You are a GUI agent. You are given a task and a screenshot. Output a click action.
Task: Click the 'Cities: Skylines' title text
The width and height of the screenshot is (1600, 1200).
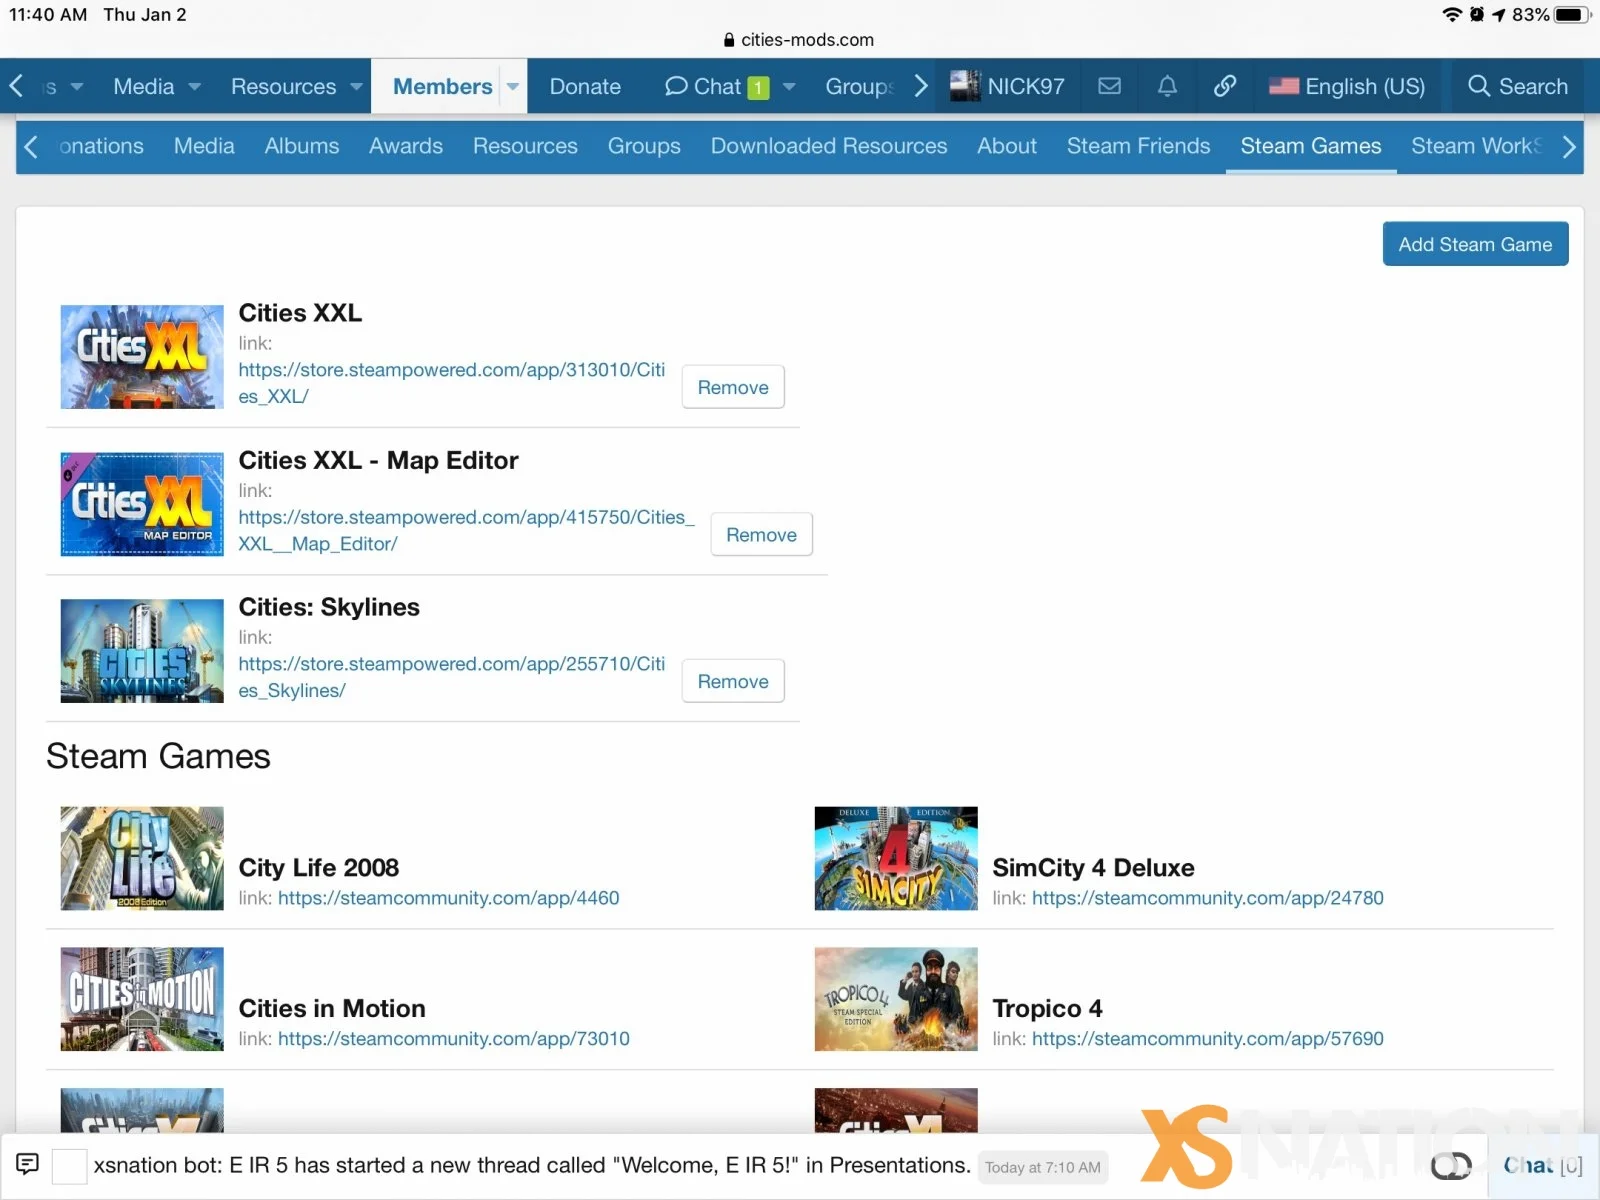(329, 607)
